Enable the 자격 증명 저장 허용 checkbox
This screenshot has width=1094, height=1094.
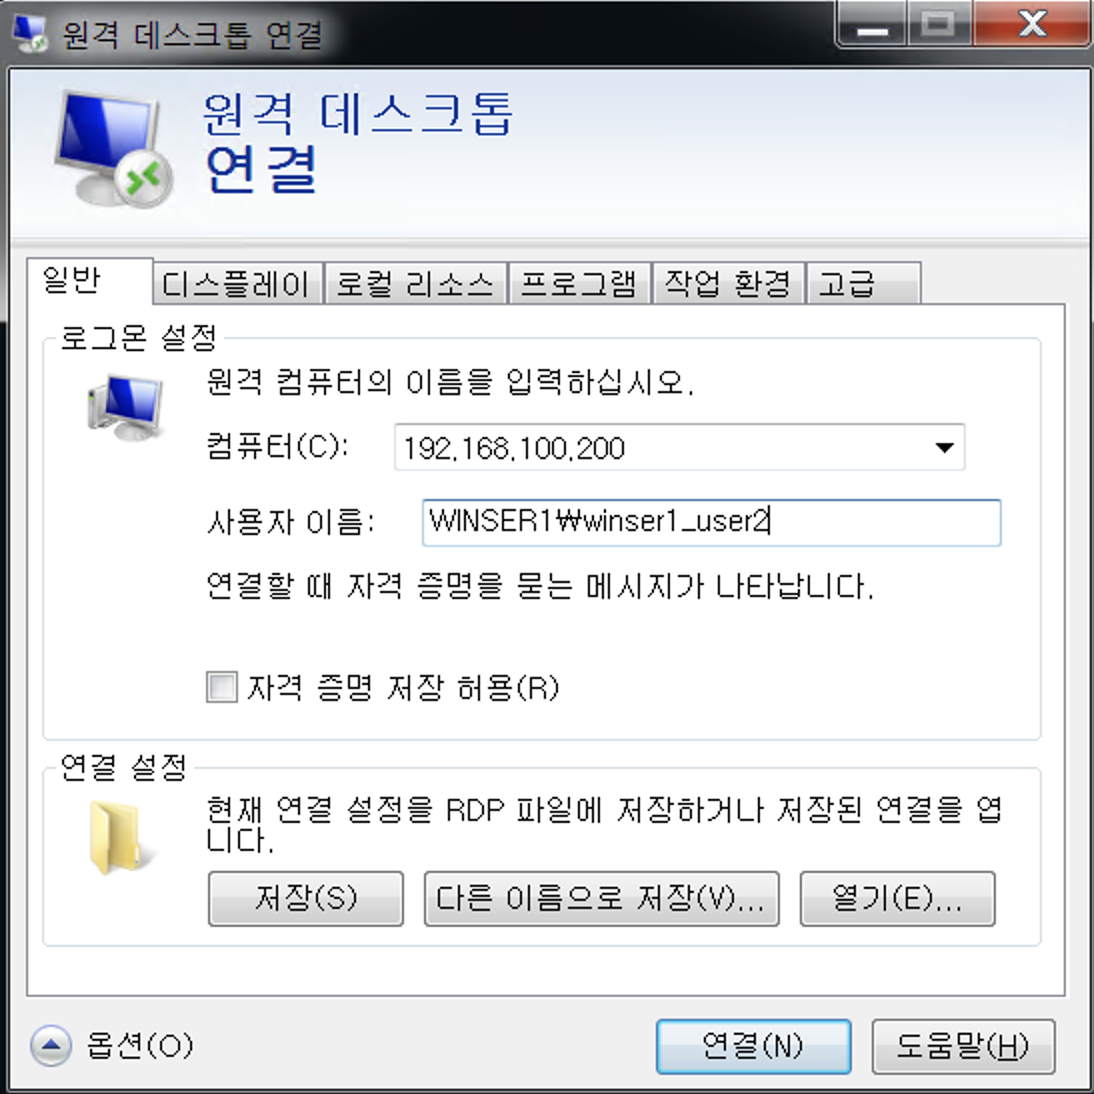pos(222,687)
